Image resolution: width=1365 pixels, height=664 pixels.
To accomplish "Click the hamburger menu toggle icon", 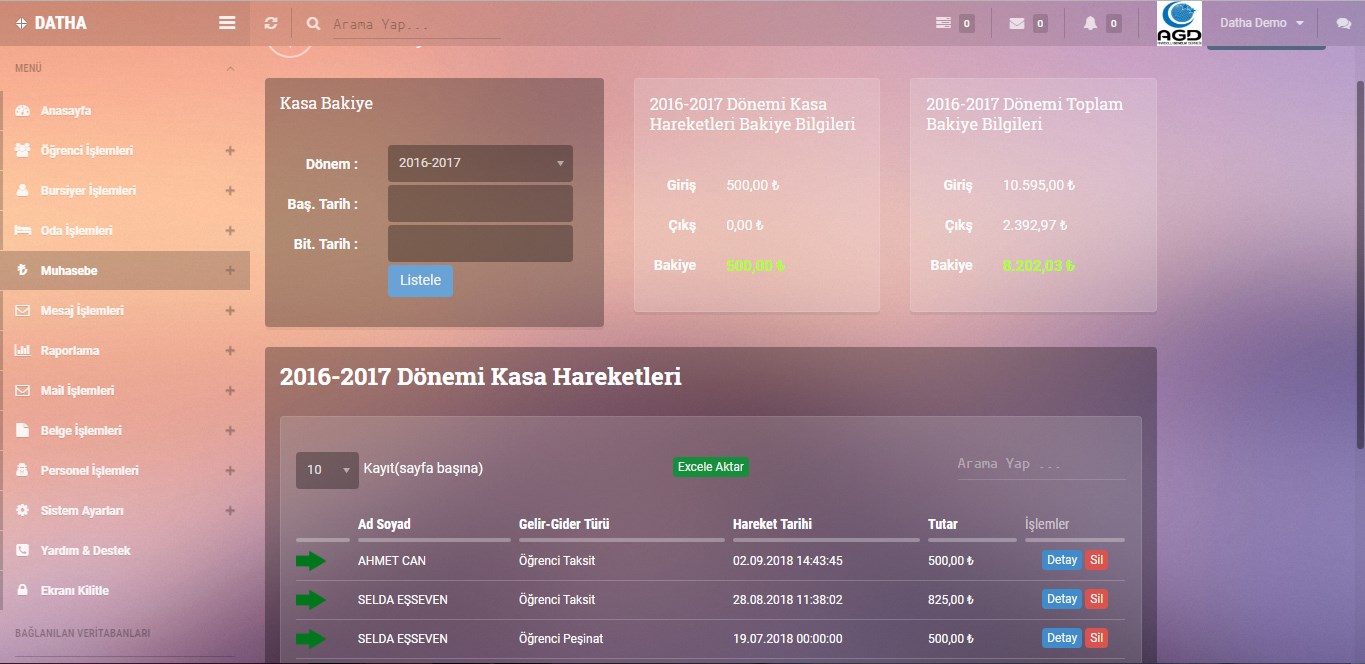I will click(x=227, y=23).
